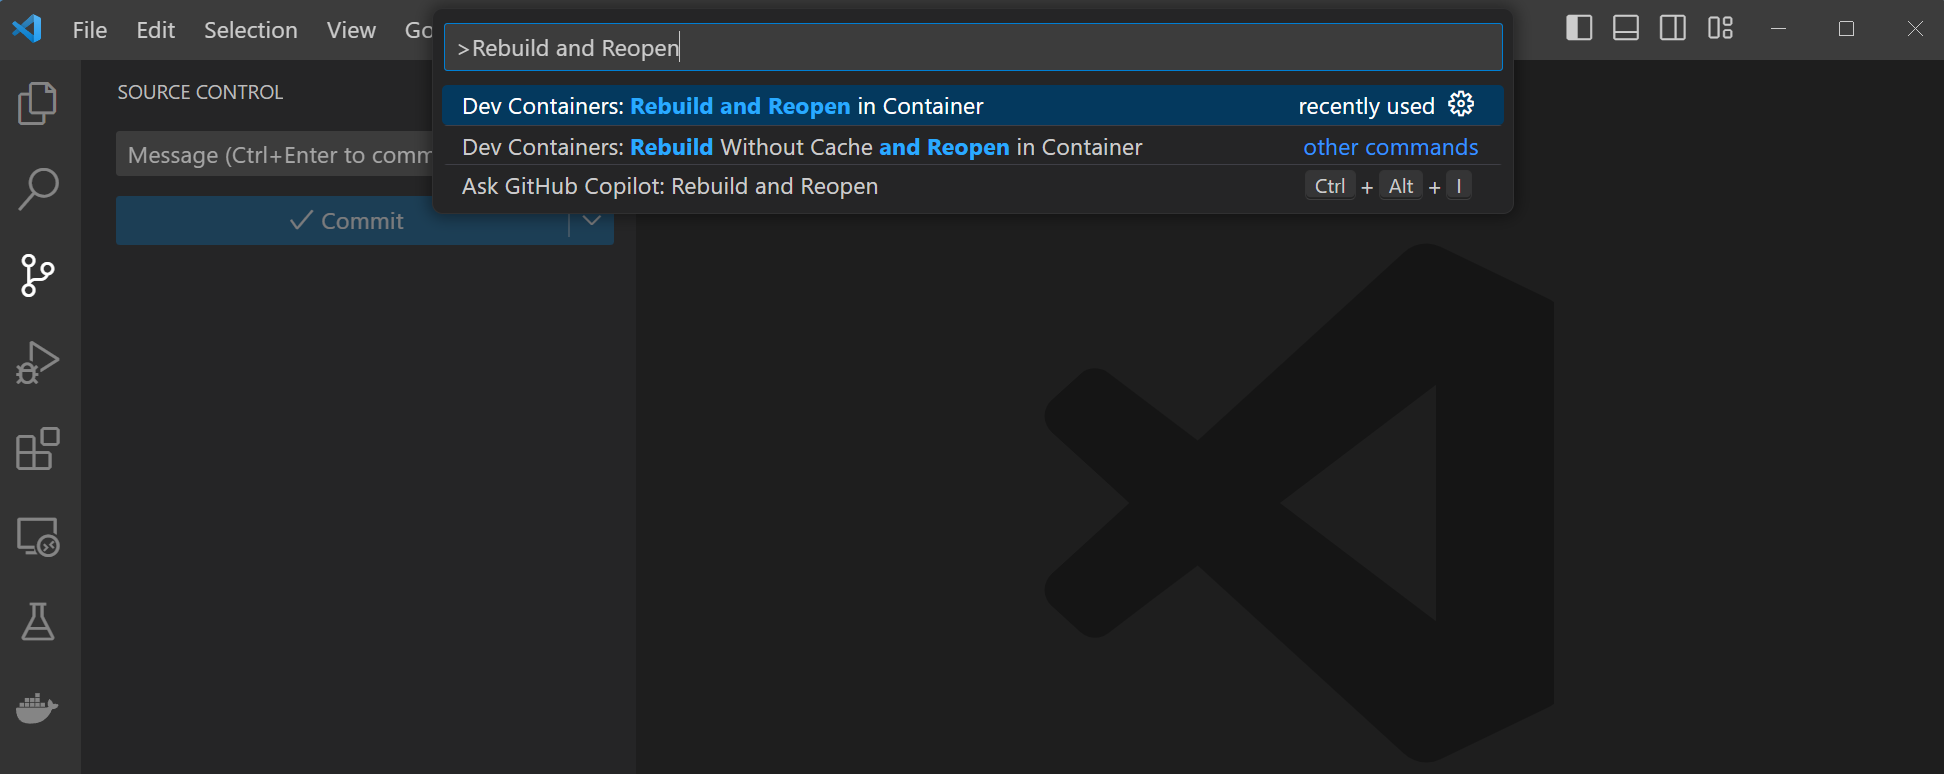Open the Search view in activity bar

38,189
